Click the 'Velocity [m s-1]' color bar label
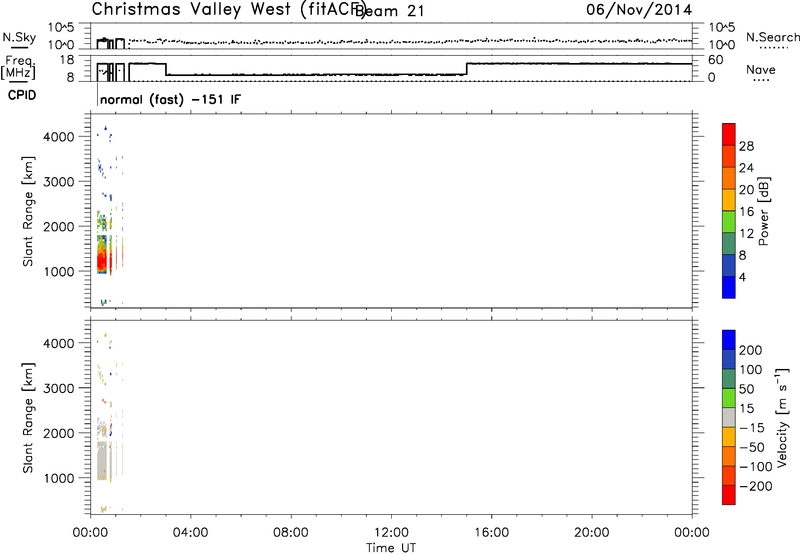This screenshot has width=800, height=554. (782, 417)
